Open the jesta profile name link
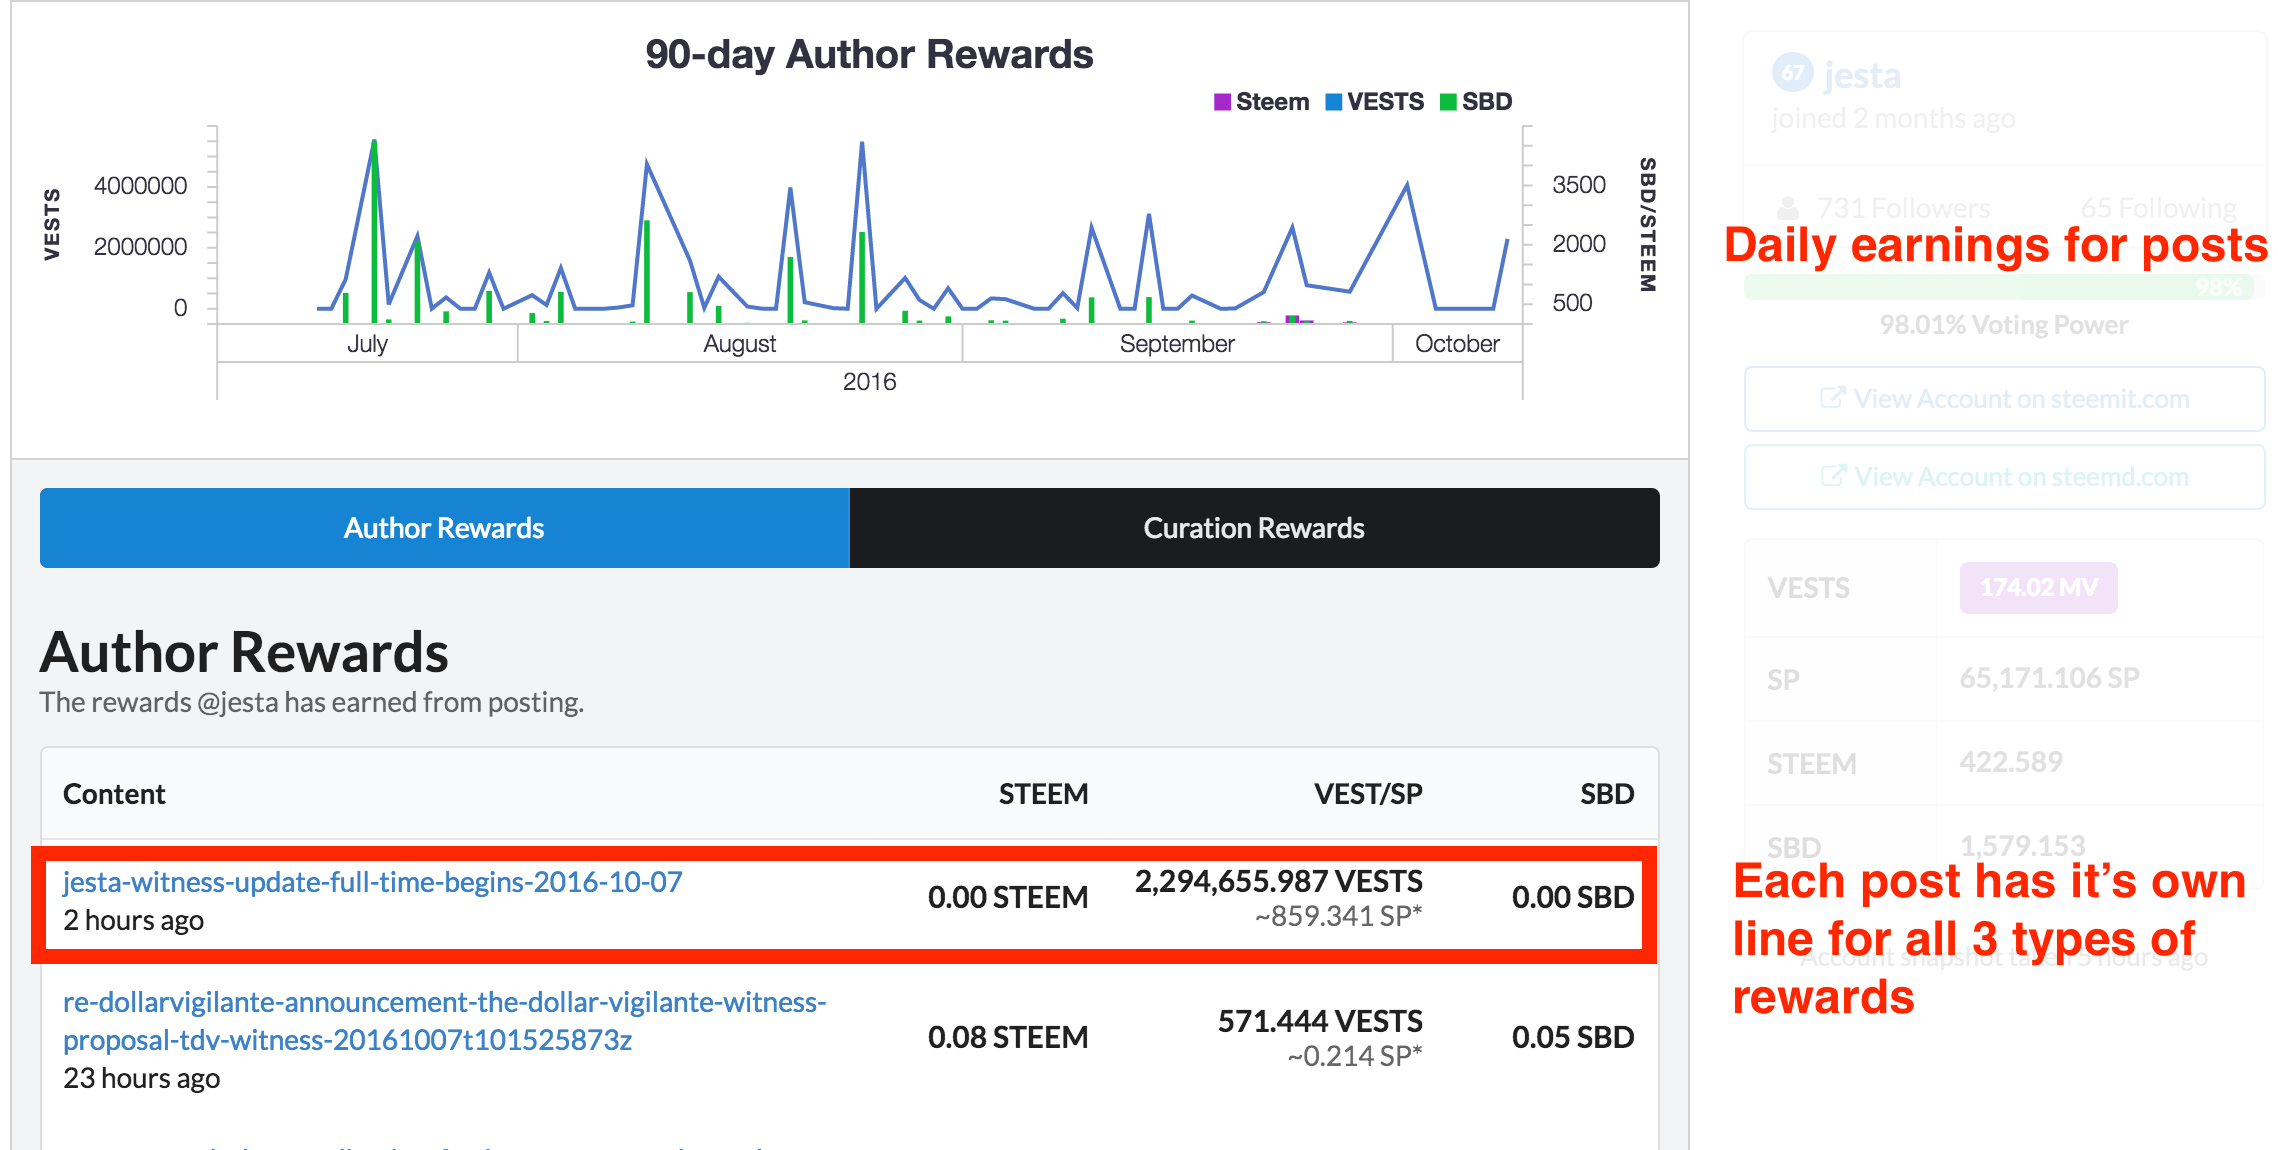The image size is (2278, 1150). coord(1862,75)
